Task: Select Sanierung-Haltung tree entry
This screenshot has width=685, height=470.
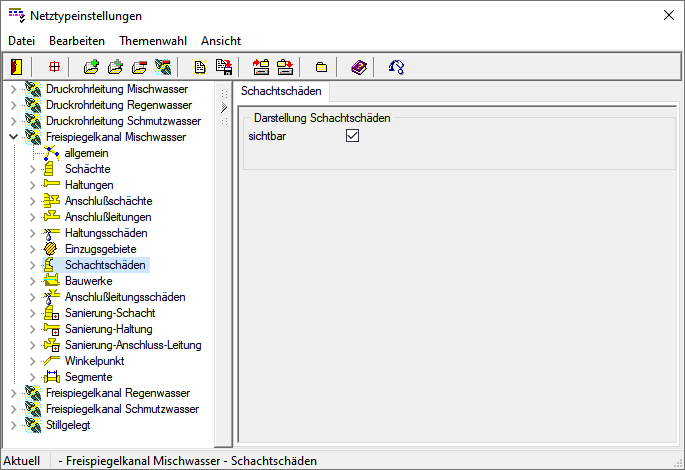Action: (108, 329)
